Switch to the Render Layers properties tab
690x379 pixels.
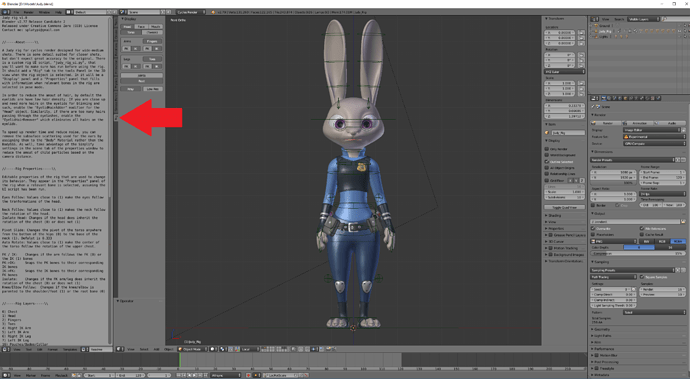point(610,98)
